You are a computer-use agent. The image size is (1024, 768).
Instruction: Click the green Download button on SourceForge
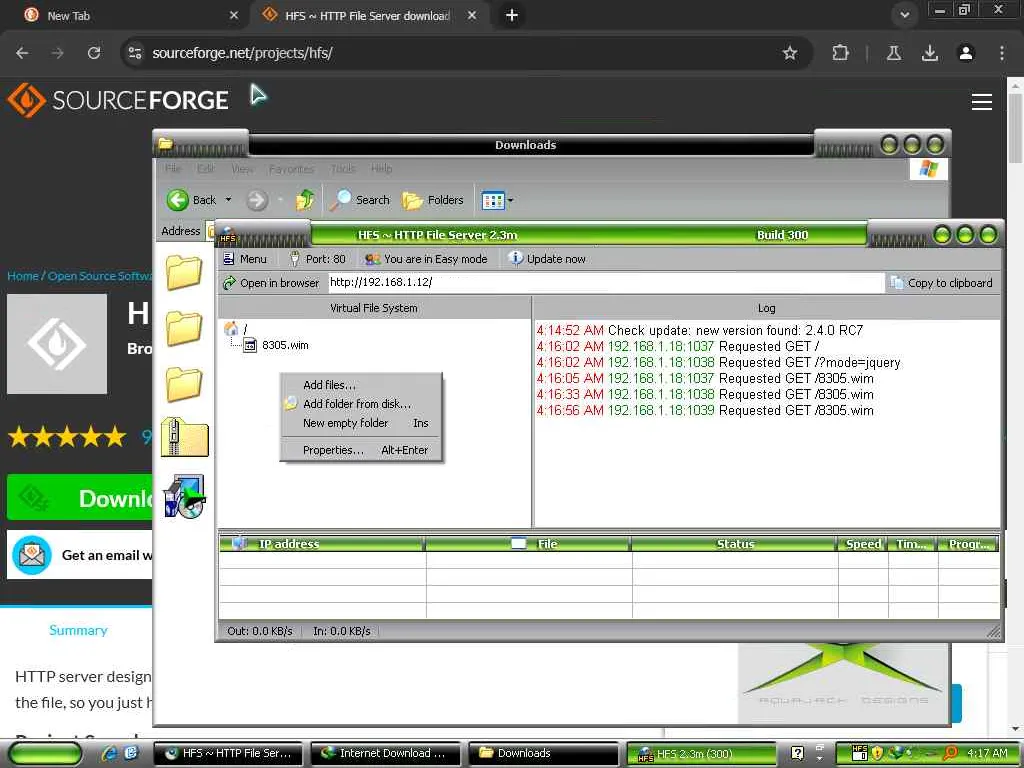click(x=80, y=498)
